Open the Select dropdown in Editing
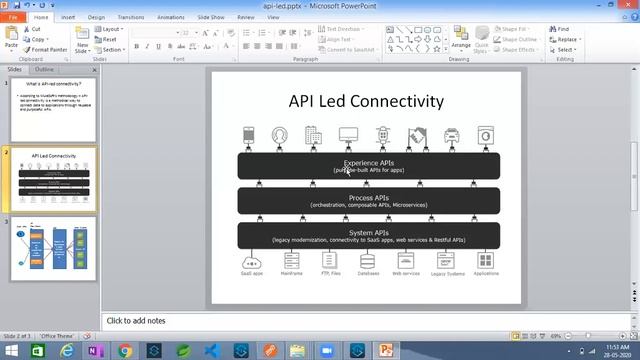Image resolution: width=640 pixels, height=360 pixels. (x=563, y=50)
